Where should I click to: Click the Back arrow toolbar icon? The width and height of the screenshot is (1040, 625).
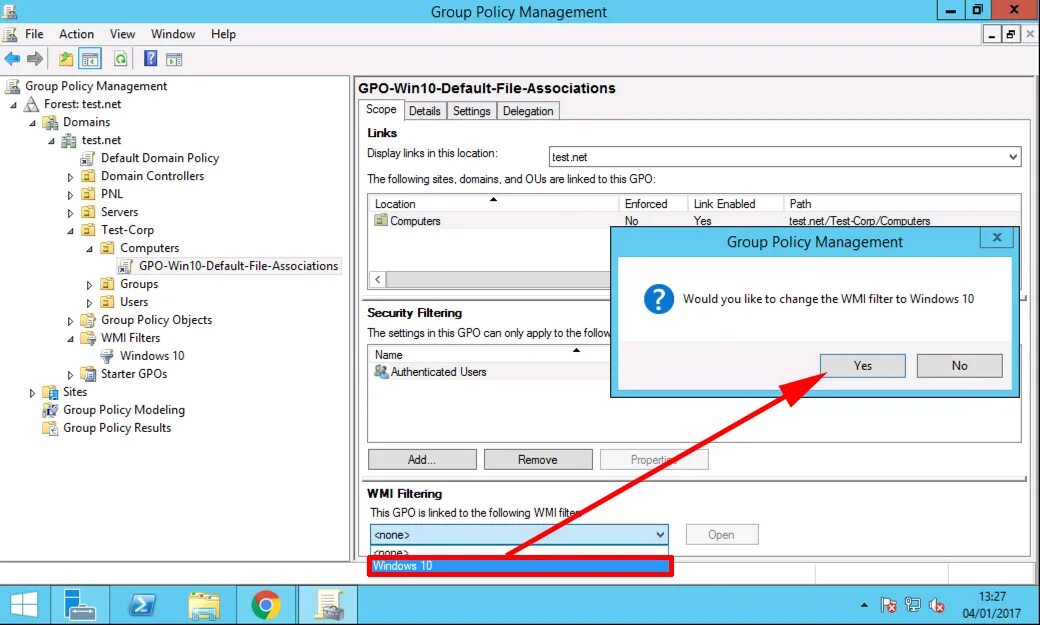point(12,59)
